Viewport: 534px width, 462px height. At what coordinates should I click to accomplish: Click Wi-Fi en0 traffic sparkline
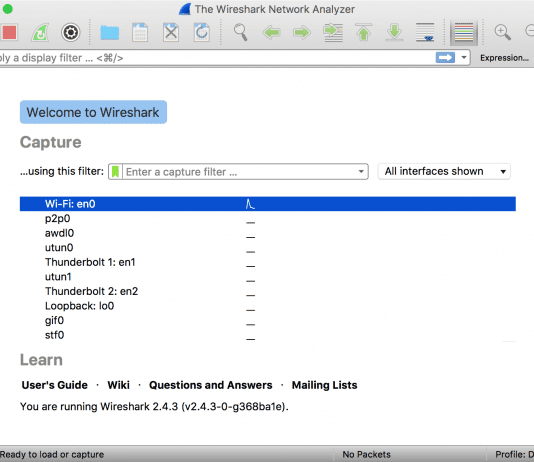click(250, 204)
